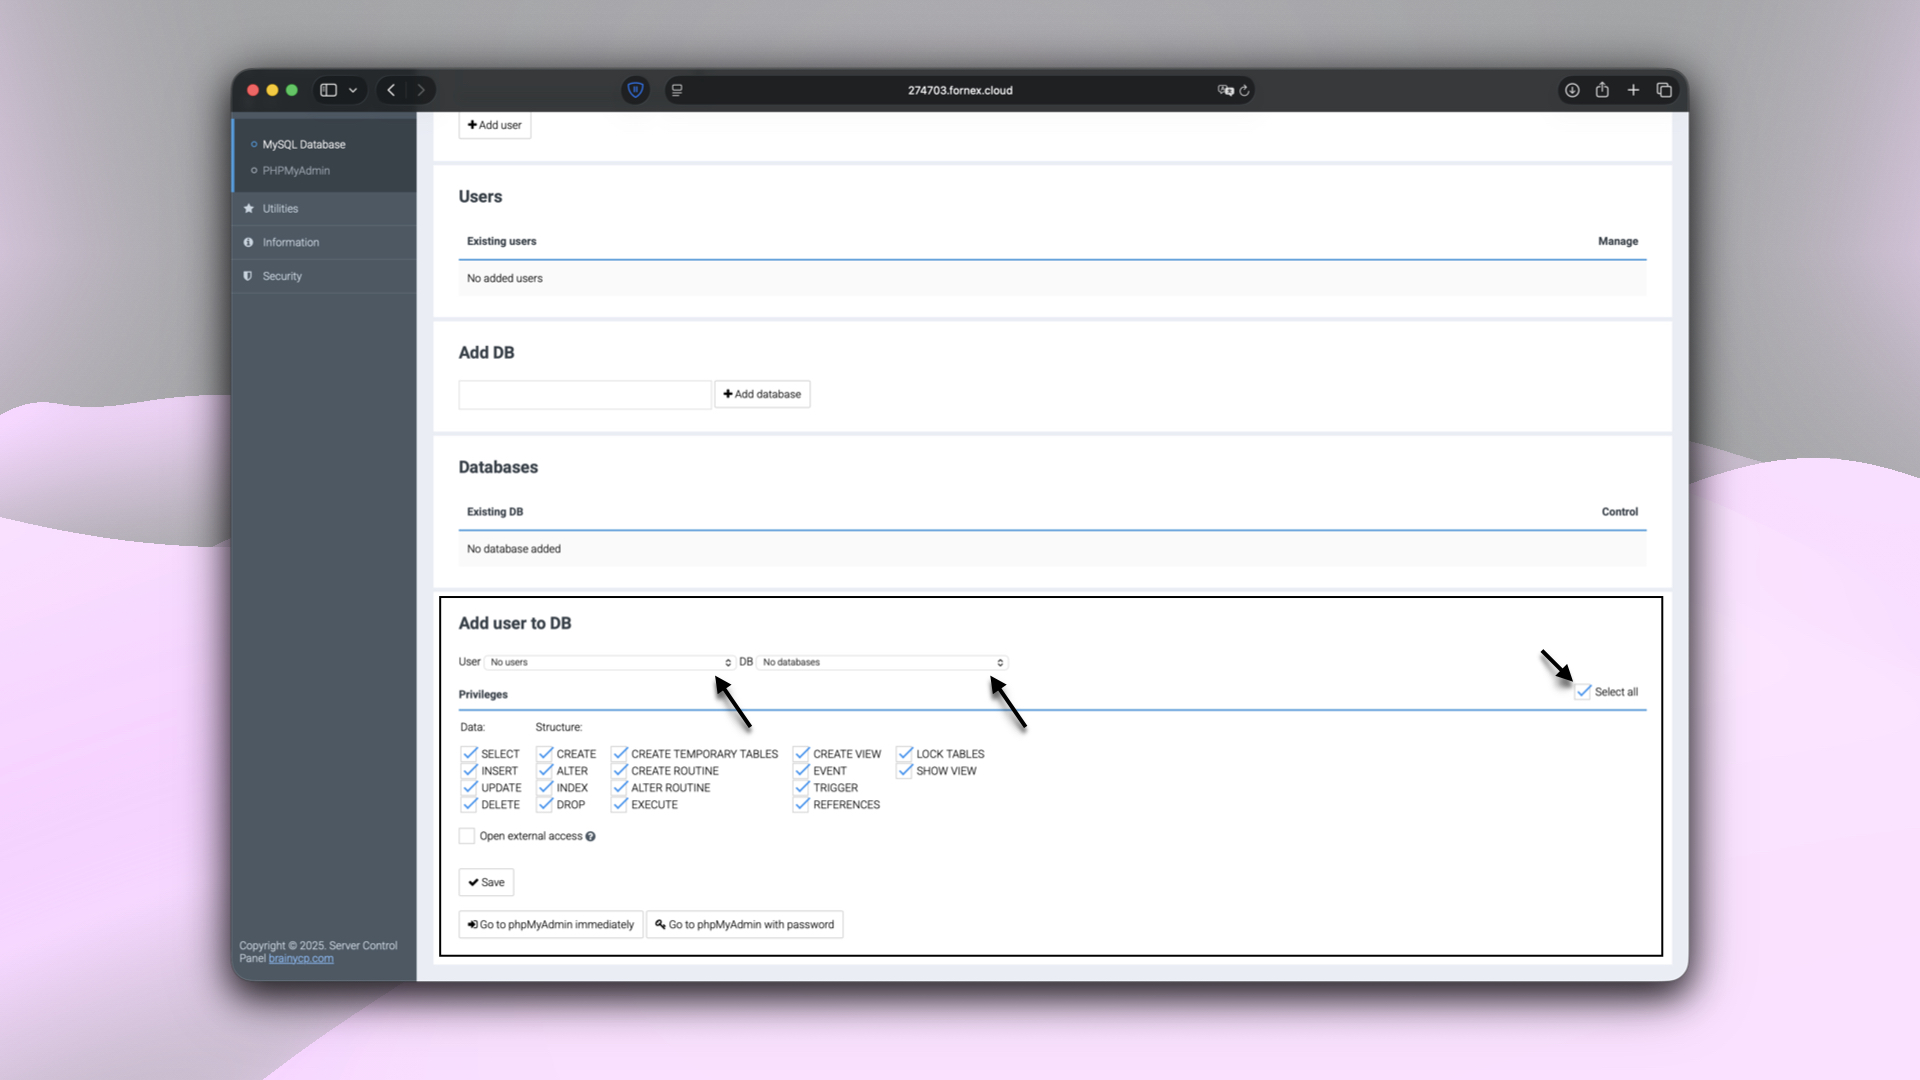Viewport: 1920px width, 1080px height.
Task: Open the brainycp.com link in the footer
Action: (x=300, y=958)
